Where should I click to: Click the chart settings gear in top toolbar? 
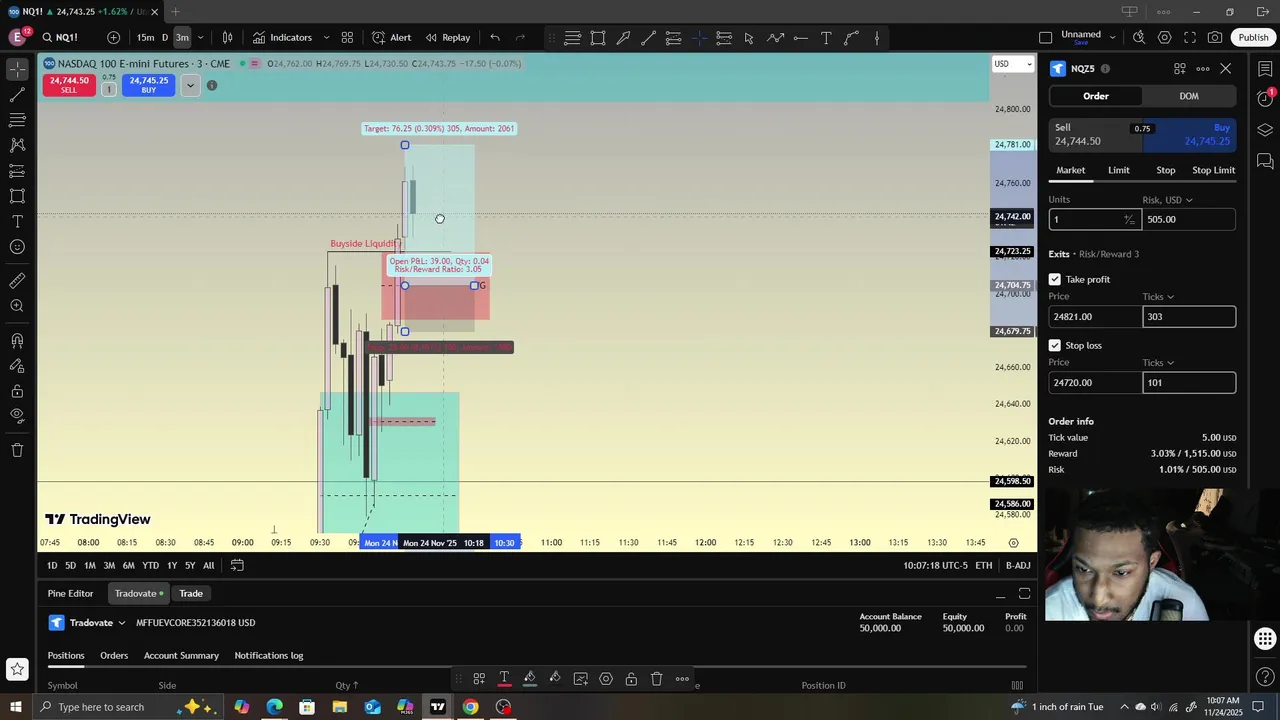(x=1165, y=37)
